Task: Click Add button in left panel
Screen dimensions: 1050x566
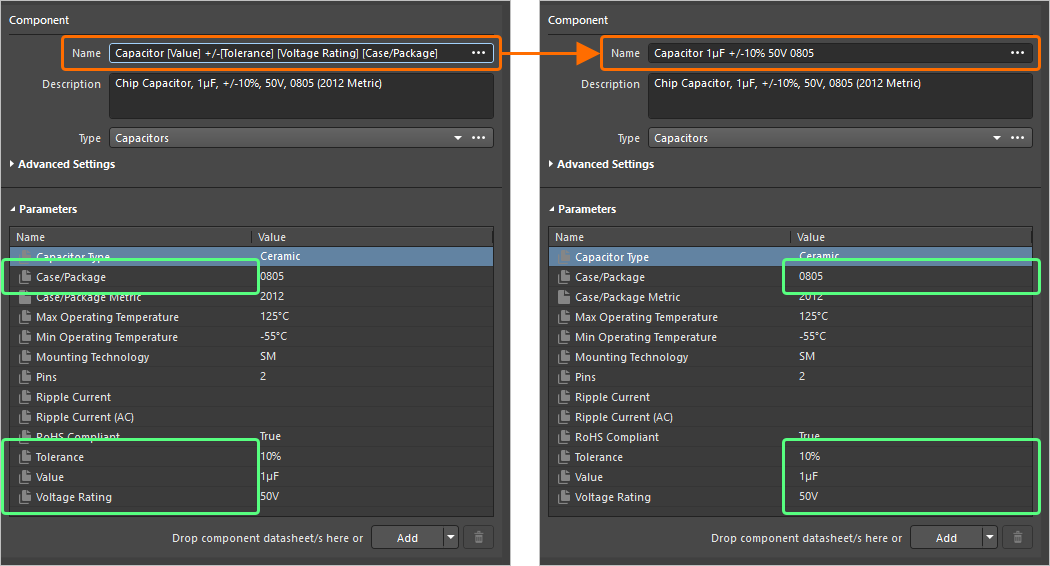Action: pyautogui.click(x=407, y=537)
